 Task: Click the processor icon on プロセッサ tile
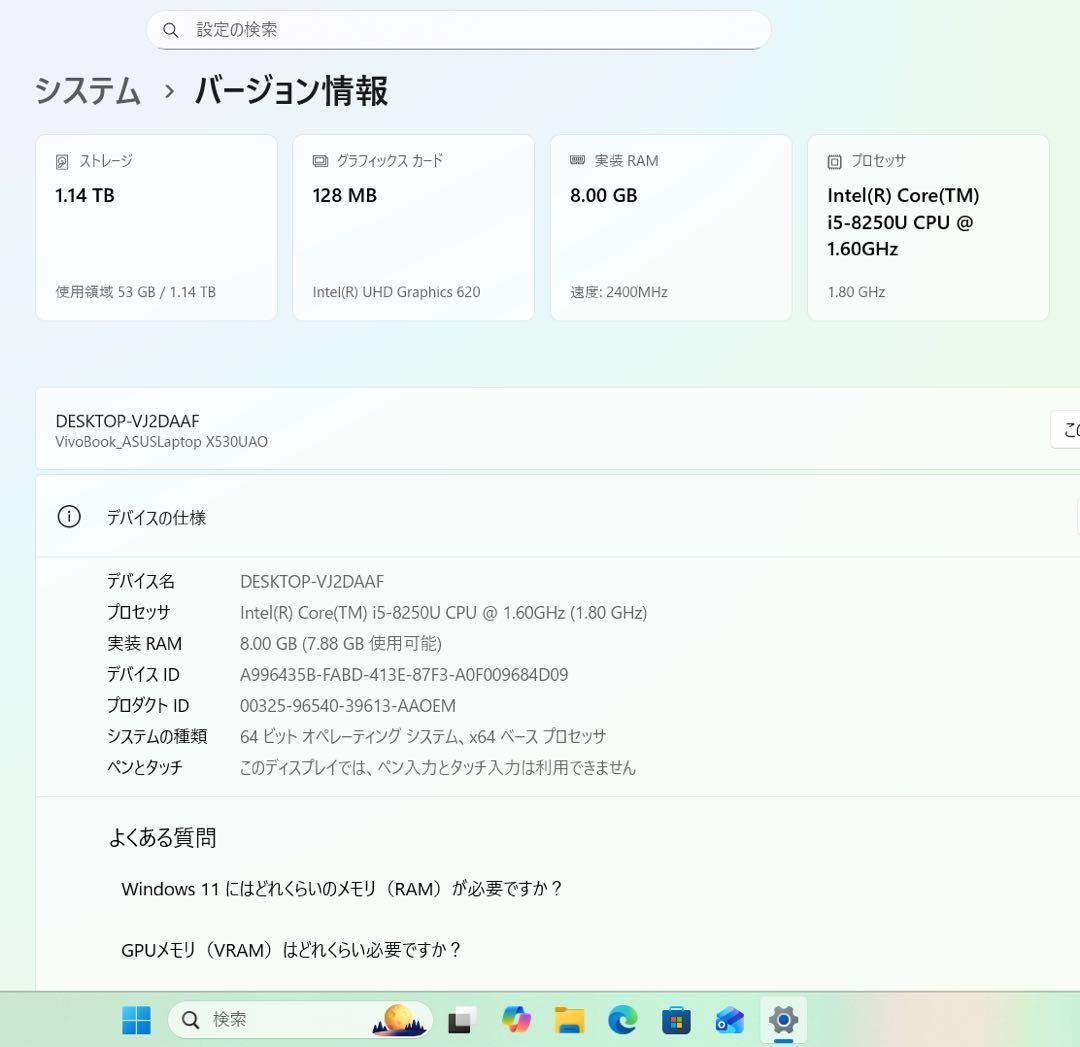pyautogui.click(x=834, y=160)
